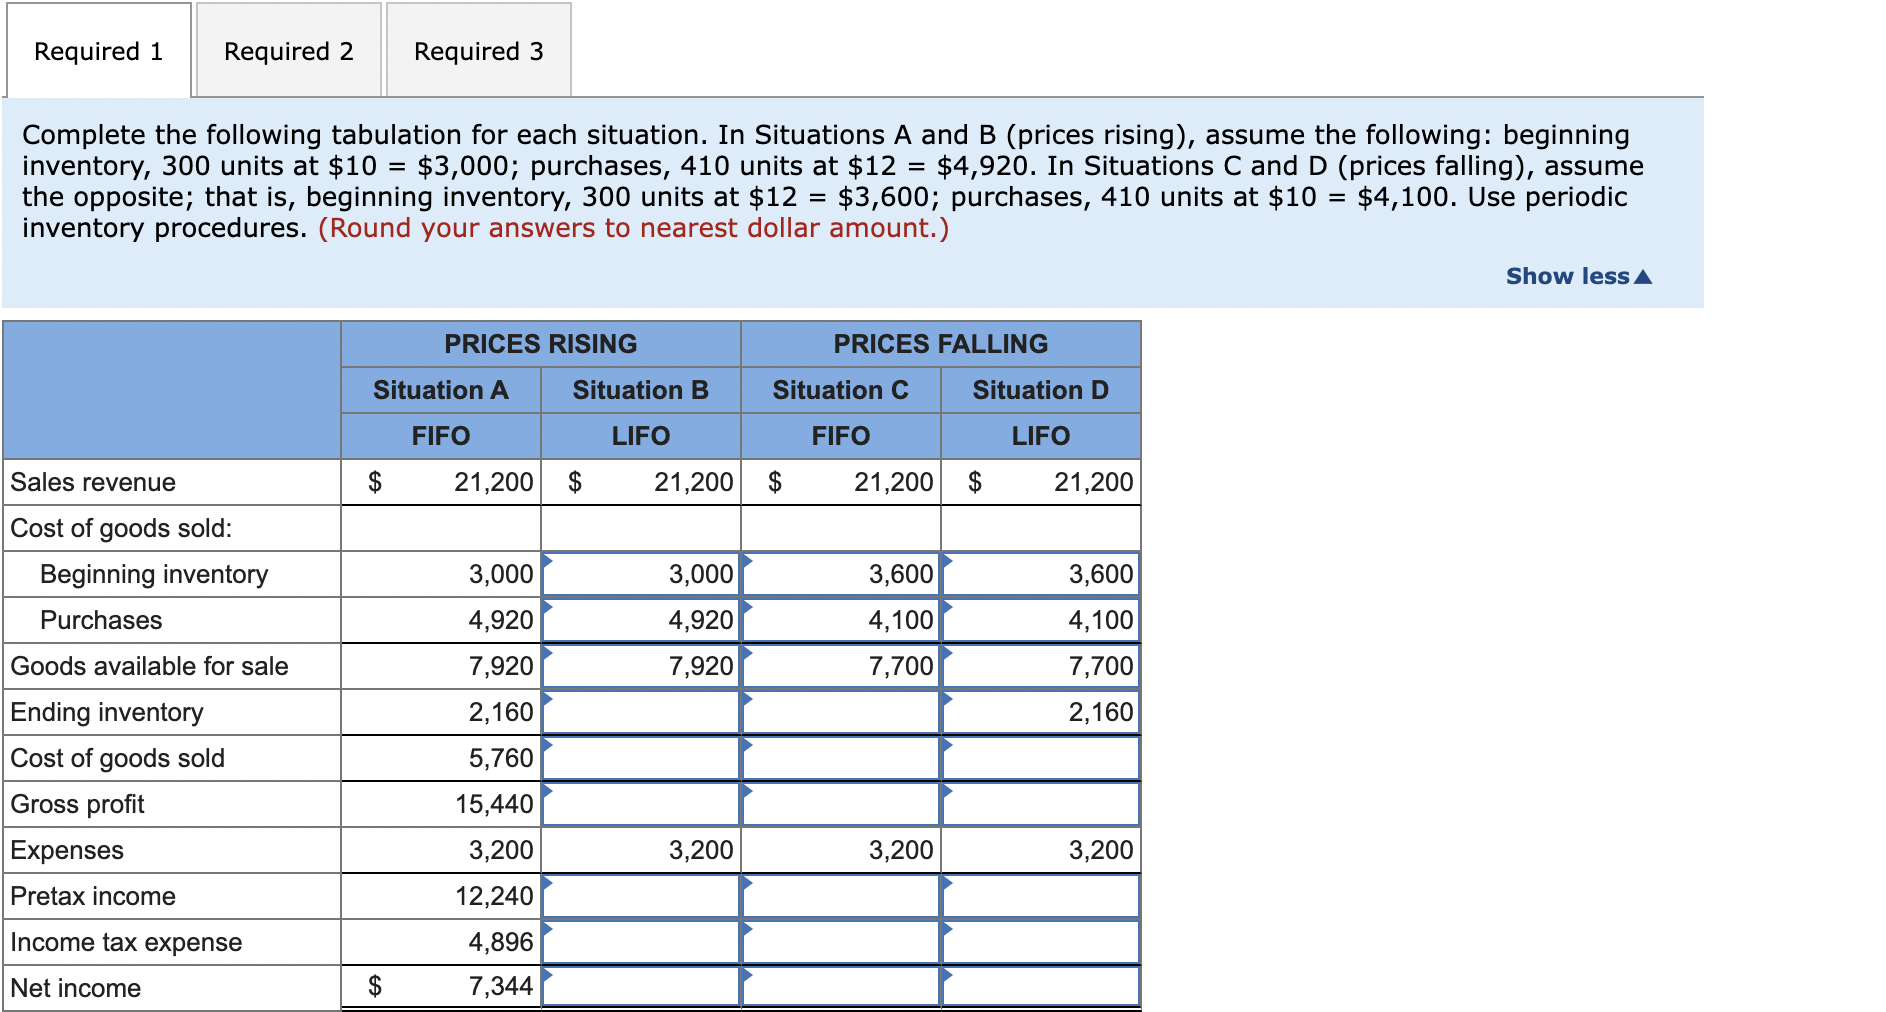Click Situation C Net income input cell
Screen dimensions: 1886x1012
click(x=840, y=987)
